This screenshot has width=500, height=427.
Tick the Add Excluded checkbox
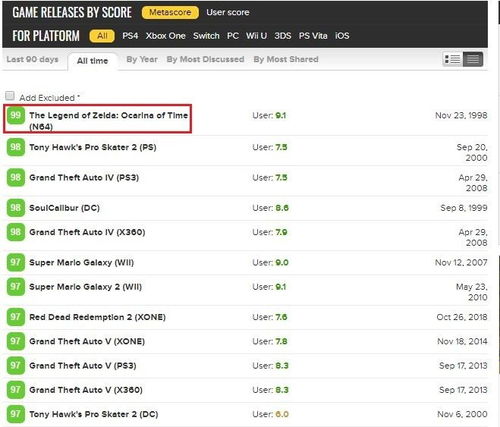pos(10,96)
